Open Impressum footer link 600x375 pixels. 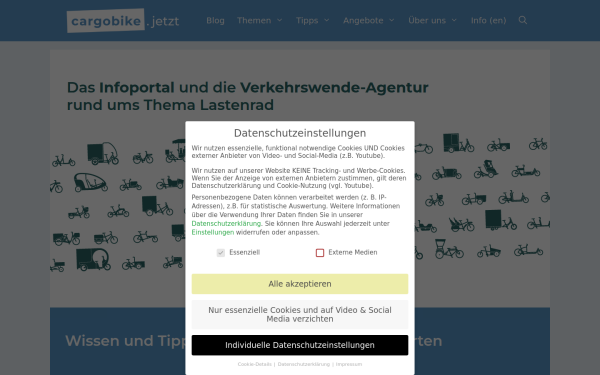pyautogui.click(x=349, y=364)
